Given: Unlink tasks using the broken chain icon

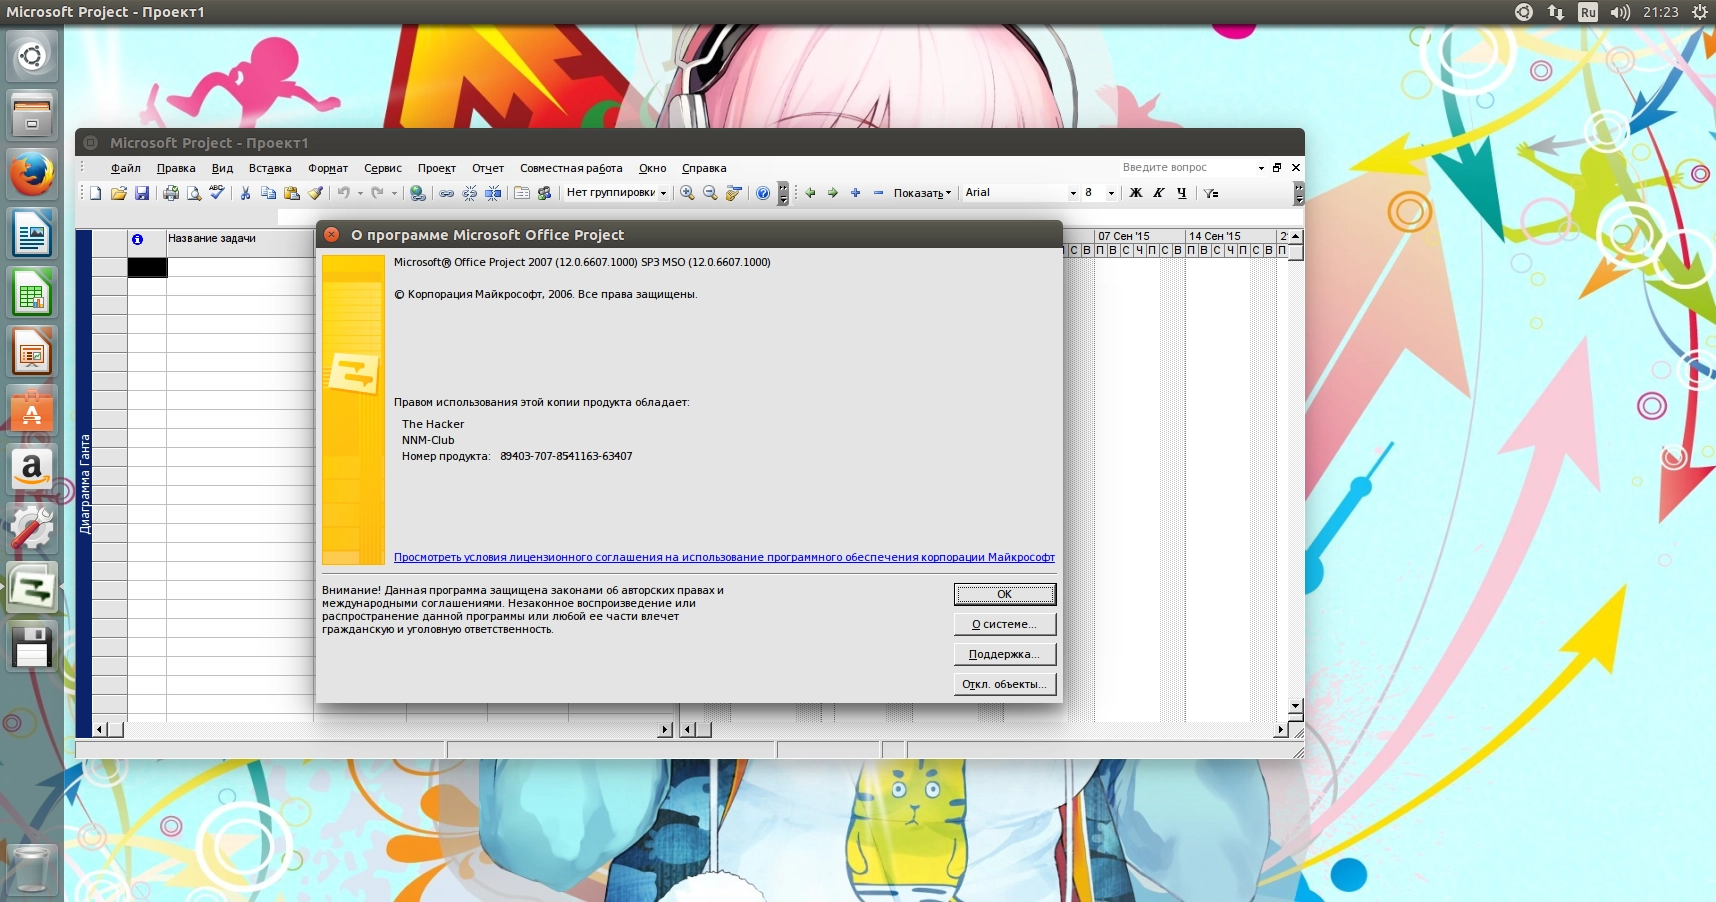Looking at the screenshot, I should pyautogui.click(x=470, y=193).
